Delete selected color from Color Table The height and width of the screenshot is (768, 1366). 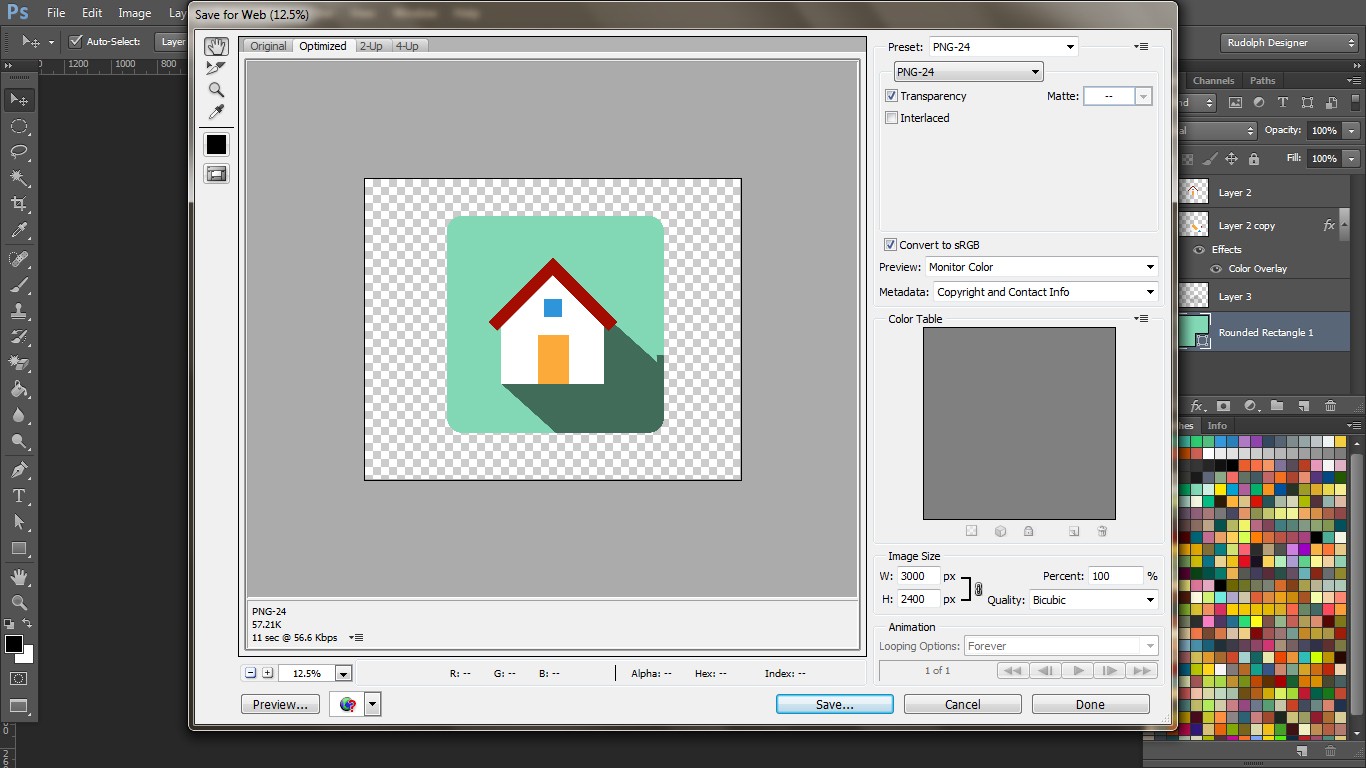(x=1102, y=531)
